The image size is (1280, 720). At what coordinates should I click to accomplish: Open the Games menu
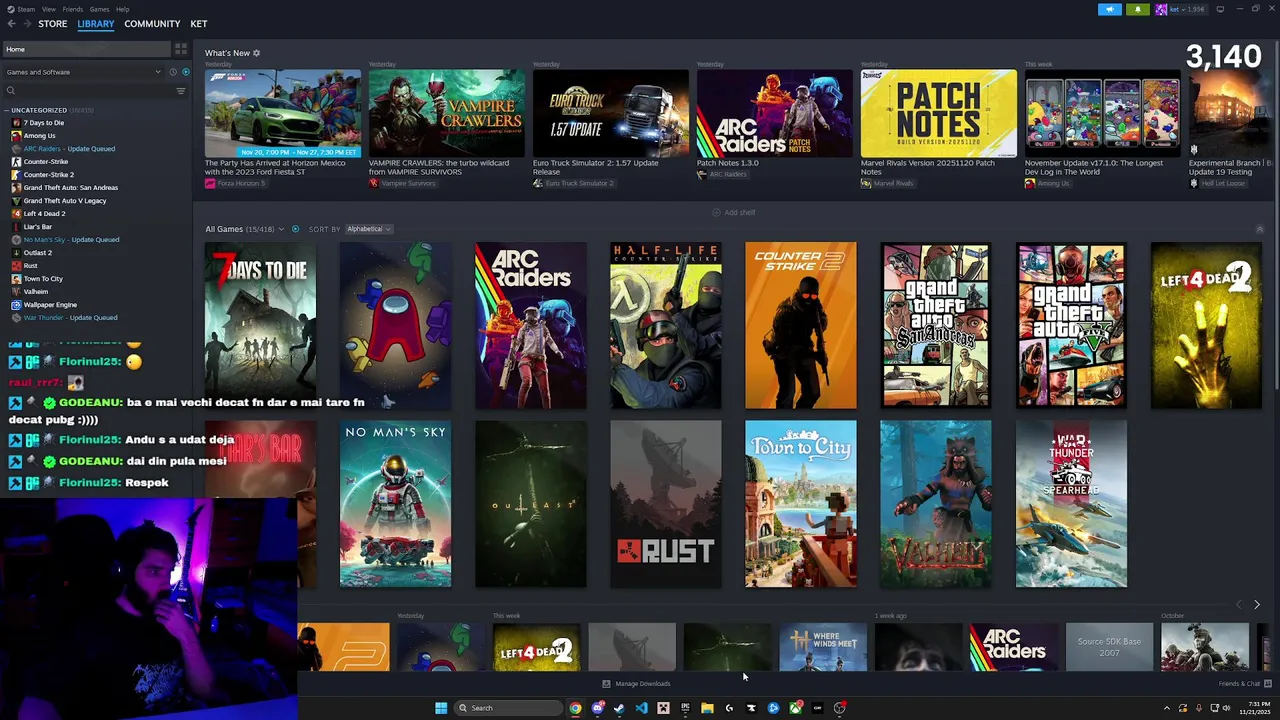100,9
